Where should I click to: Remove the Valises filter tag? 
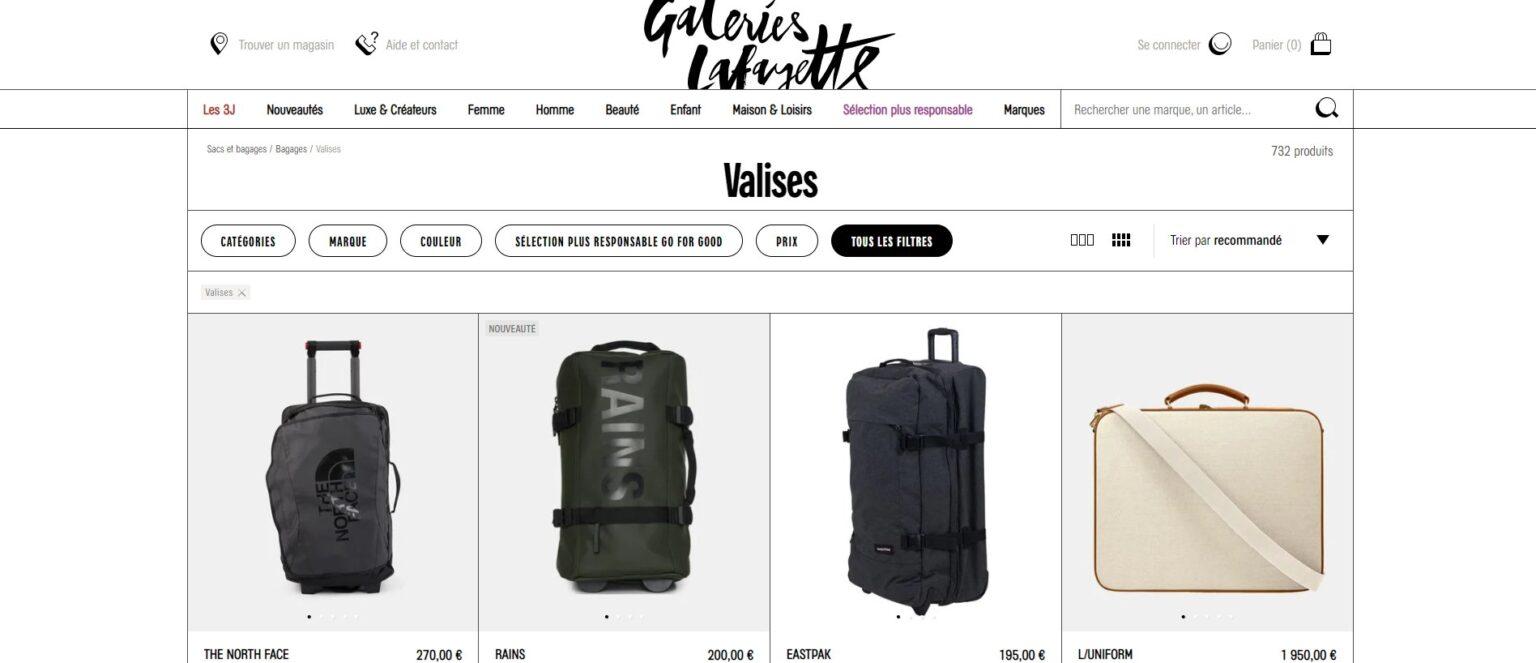(x=242, y=293)
